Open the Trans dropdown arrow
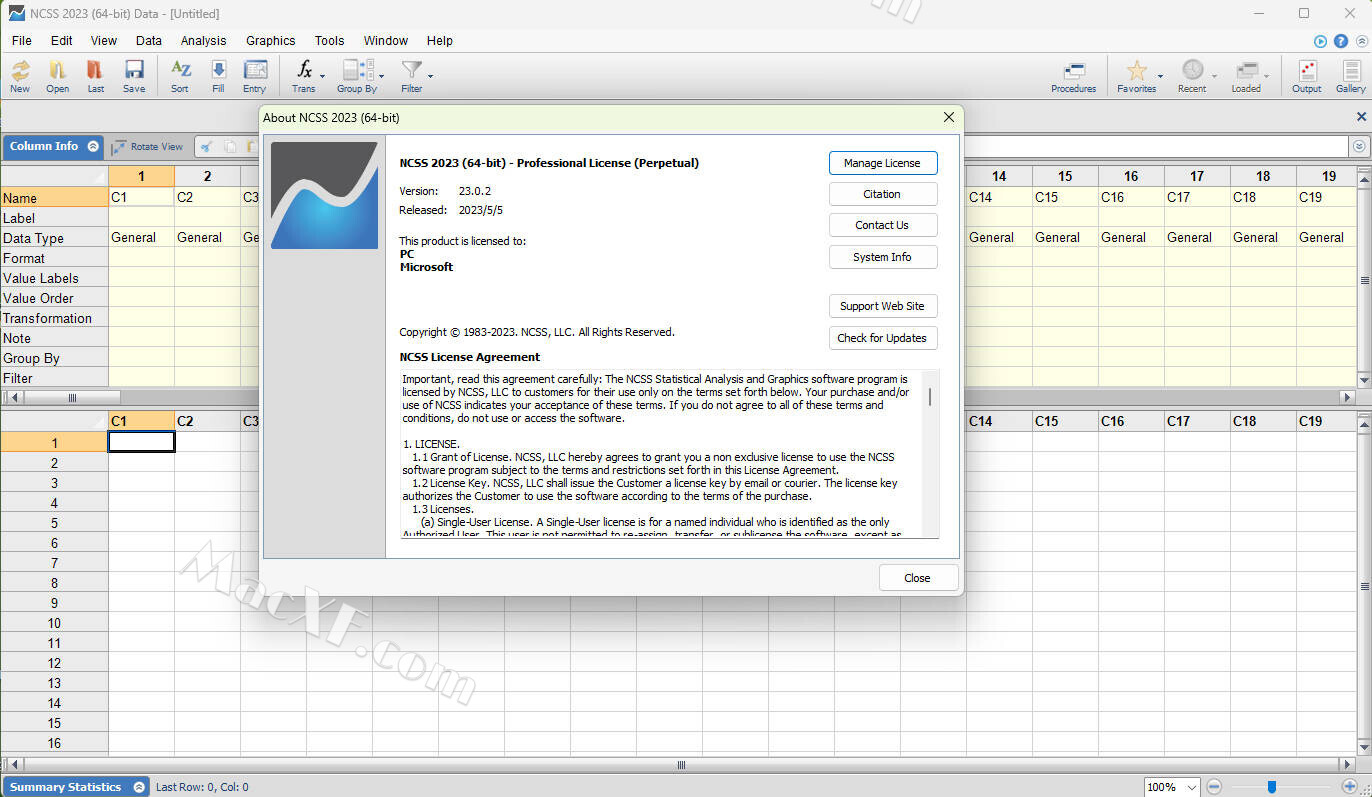The image size is (1372, 797). [322, 76]
